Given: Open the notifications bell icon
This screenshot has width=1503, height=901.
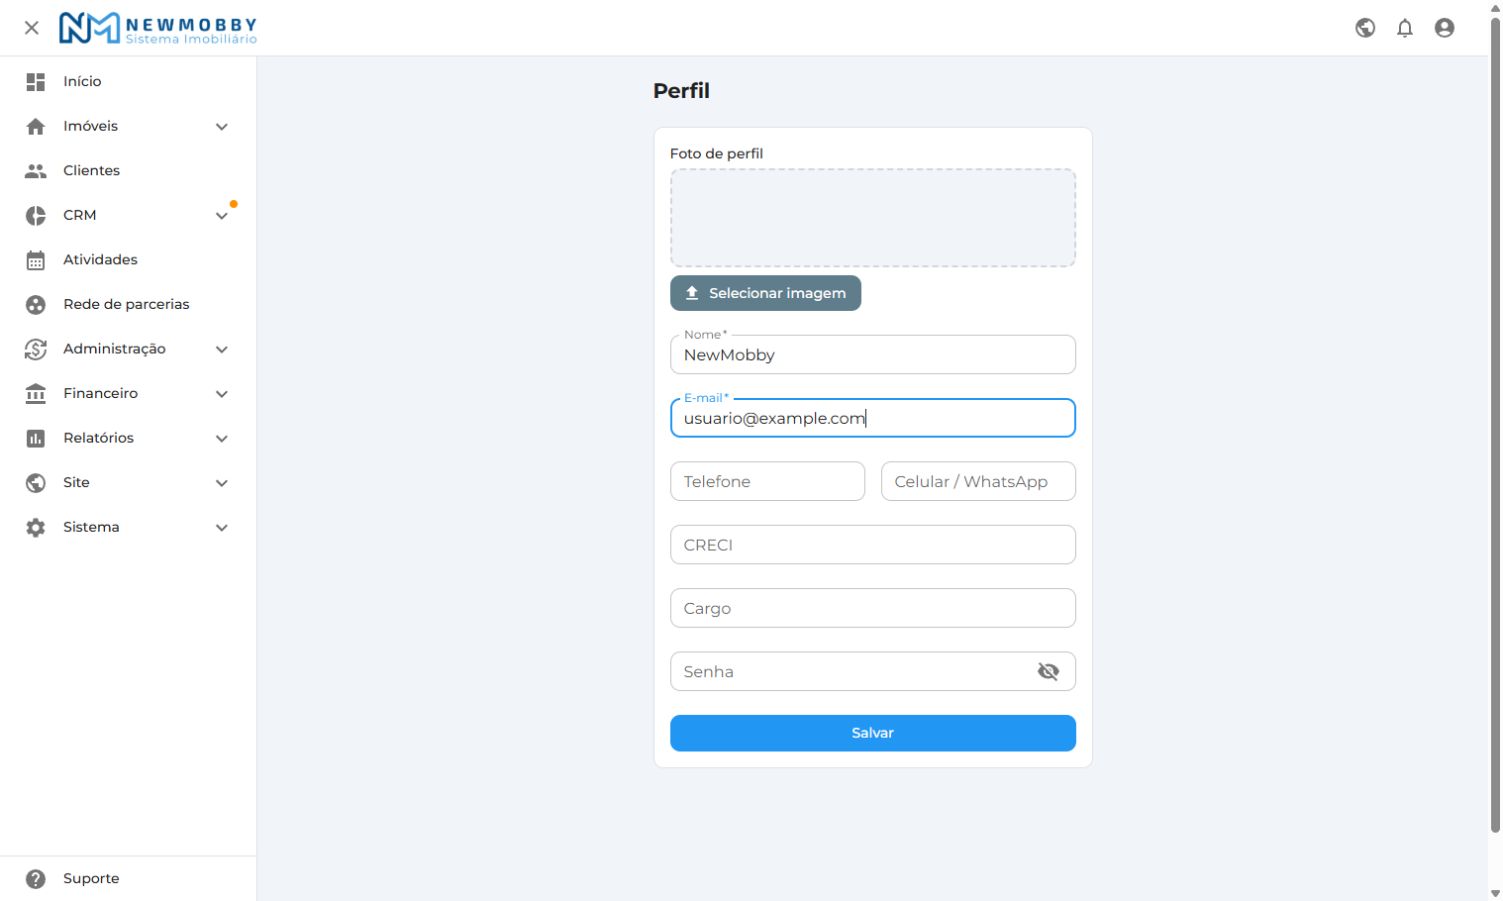Looking at the screenshot, I should click(x=1405, y=28).
